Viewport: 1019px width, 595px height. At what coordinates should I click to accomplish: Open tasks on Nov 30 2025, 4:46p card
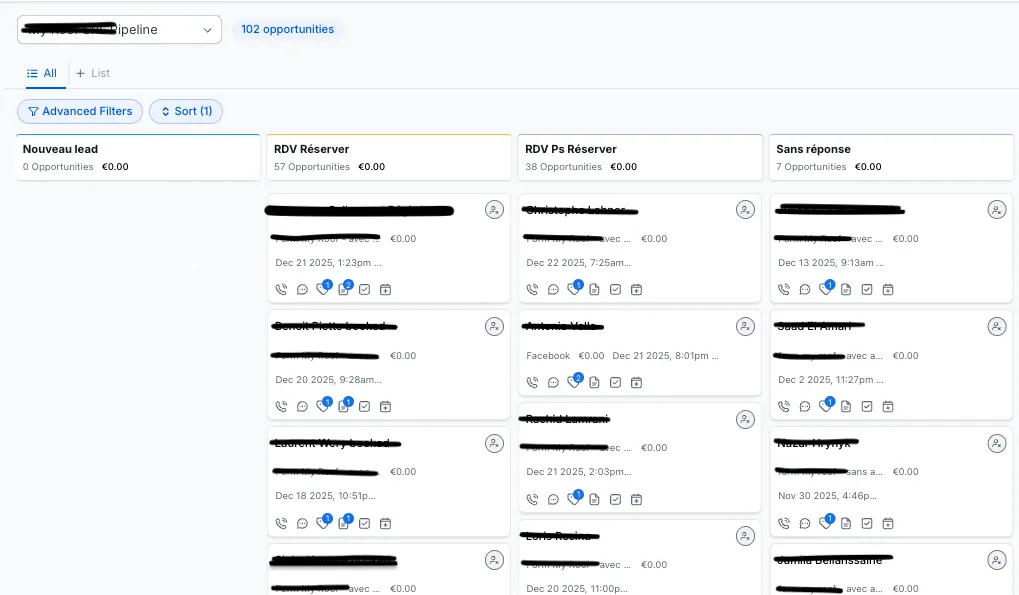point(867,524)
